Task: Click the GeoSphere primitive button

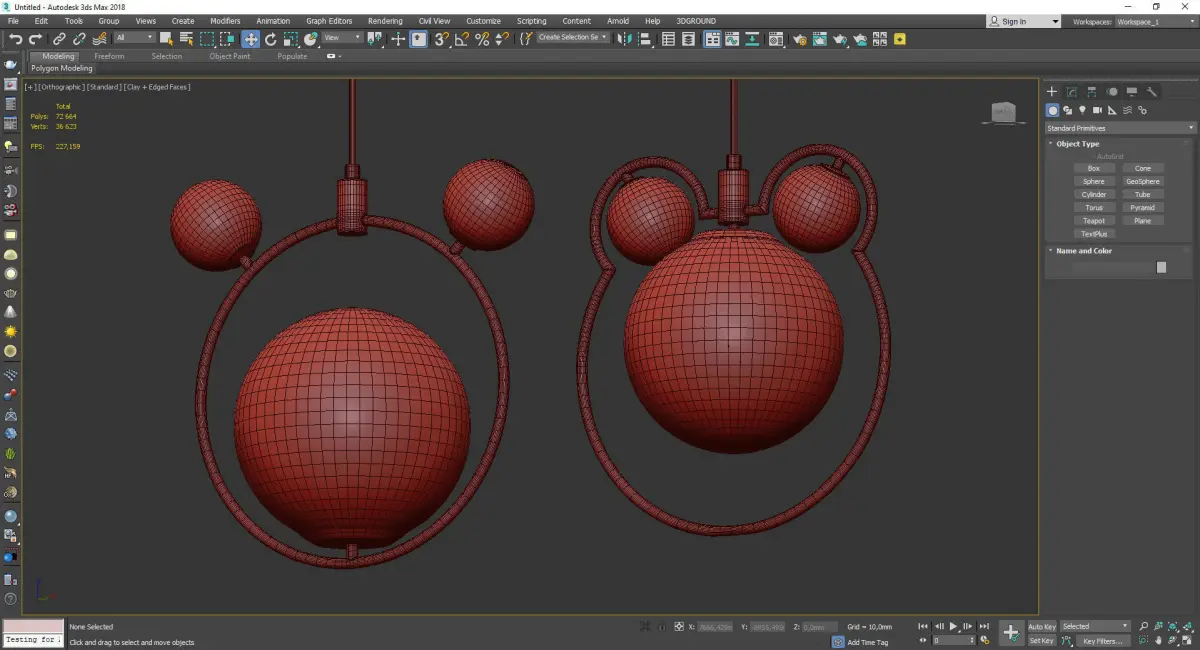Action: [1142, 182]
